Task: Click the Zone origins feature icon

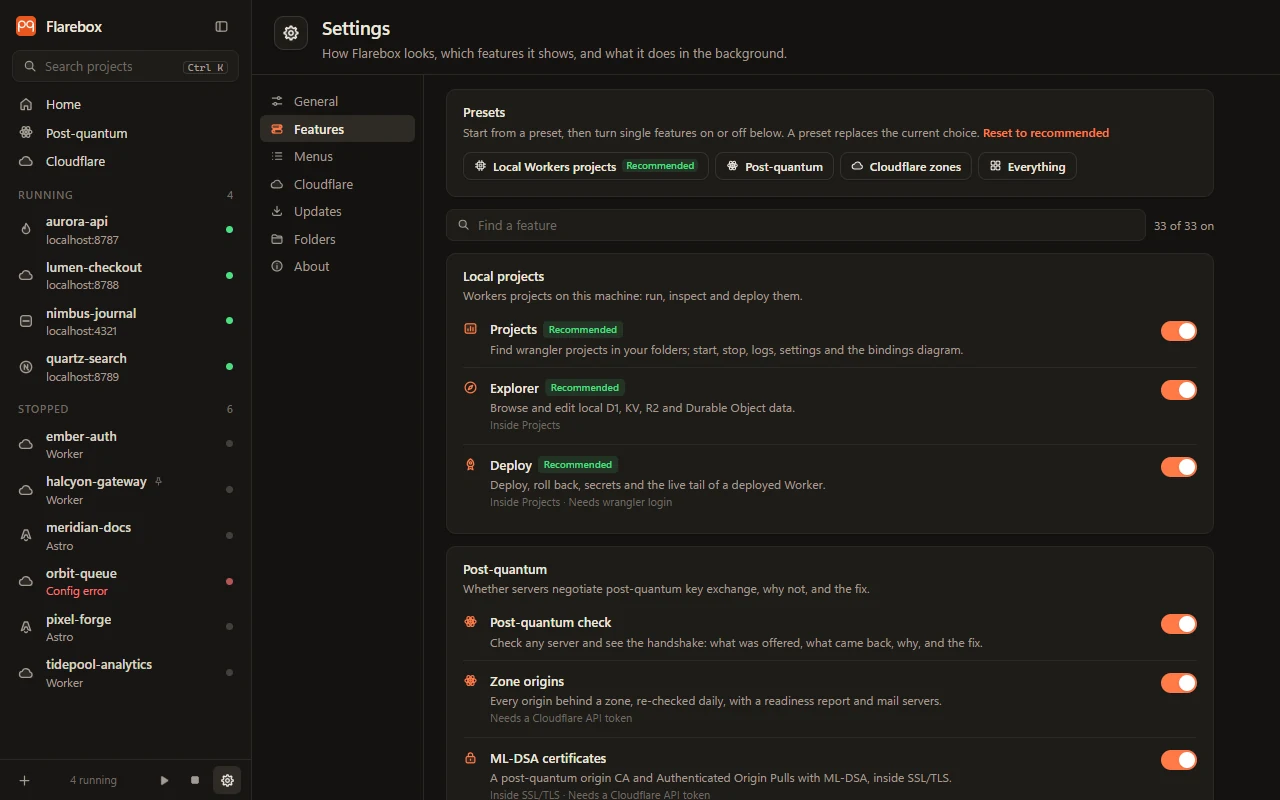Action: tap(470, 681)
